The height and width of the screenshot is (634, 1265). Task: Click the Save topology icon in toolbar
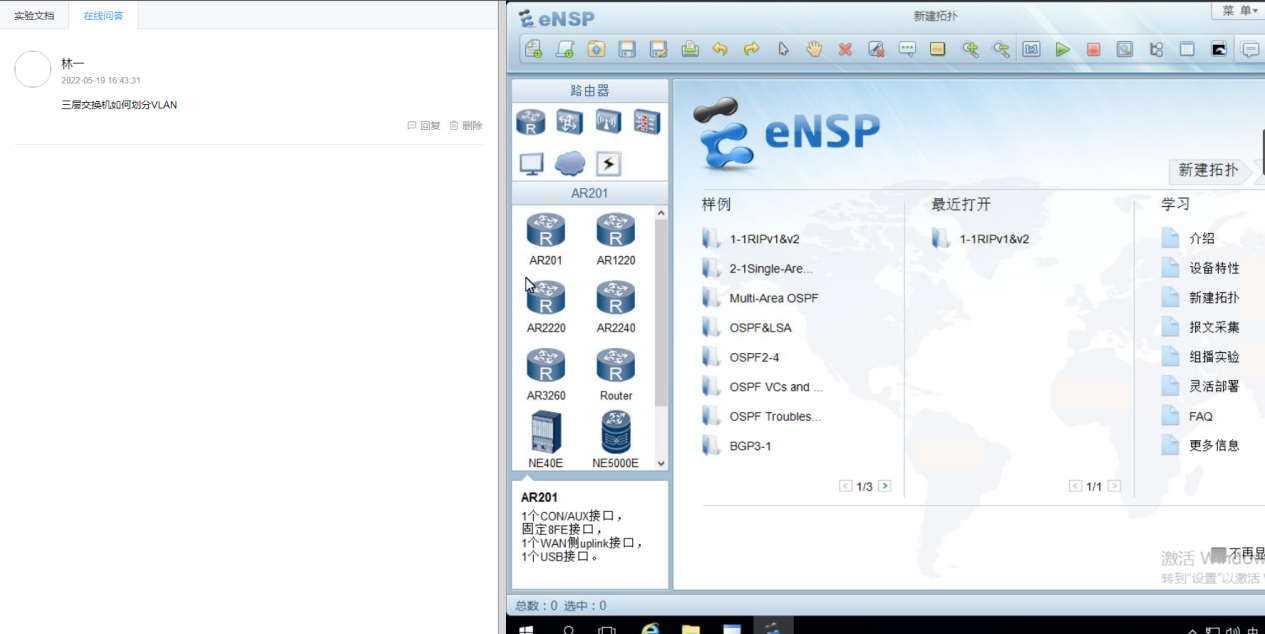[627, 49]
